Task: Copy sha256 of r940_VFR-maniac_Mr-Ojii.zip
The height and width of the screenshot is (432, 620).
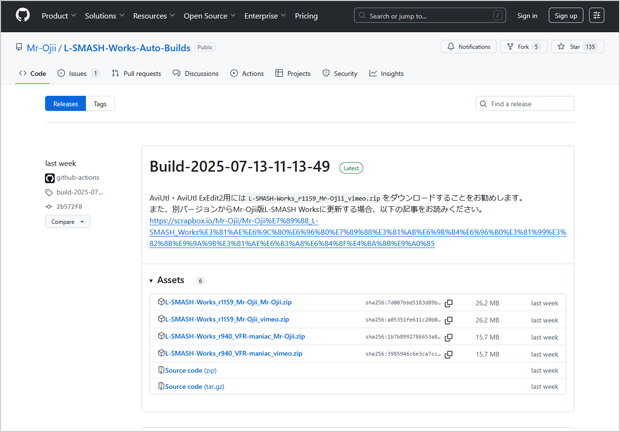Action: point(448,338)
